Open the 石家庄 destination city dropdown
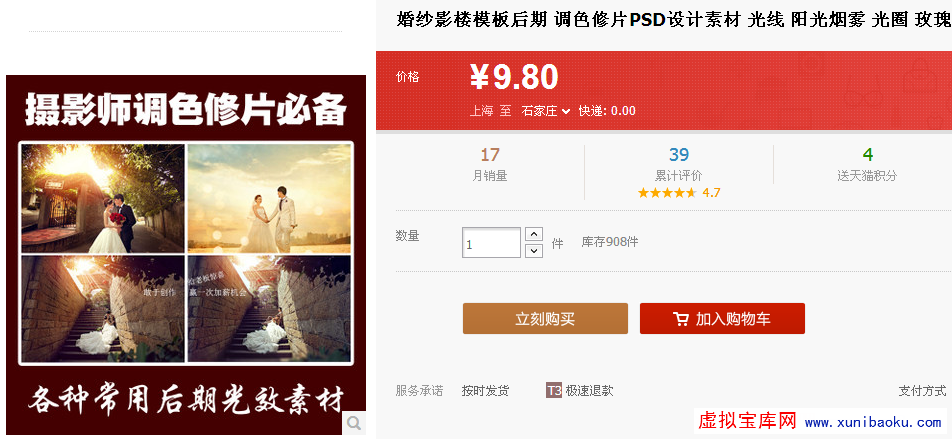Screen dimensions: 952x439 tap(546, 111)
